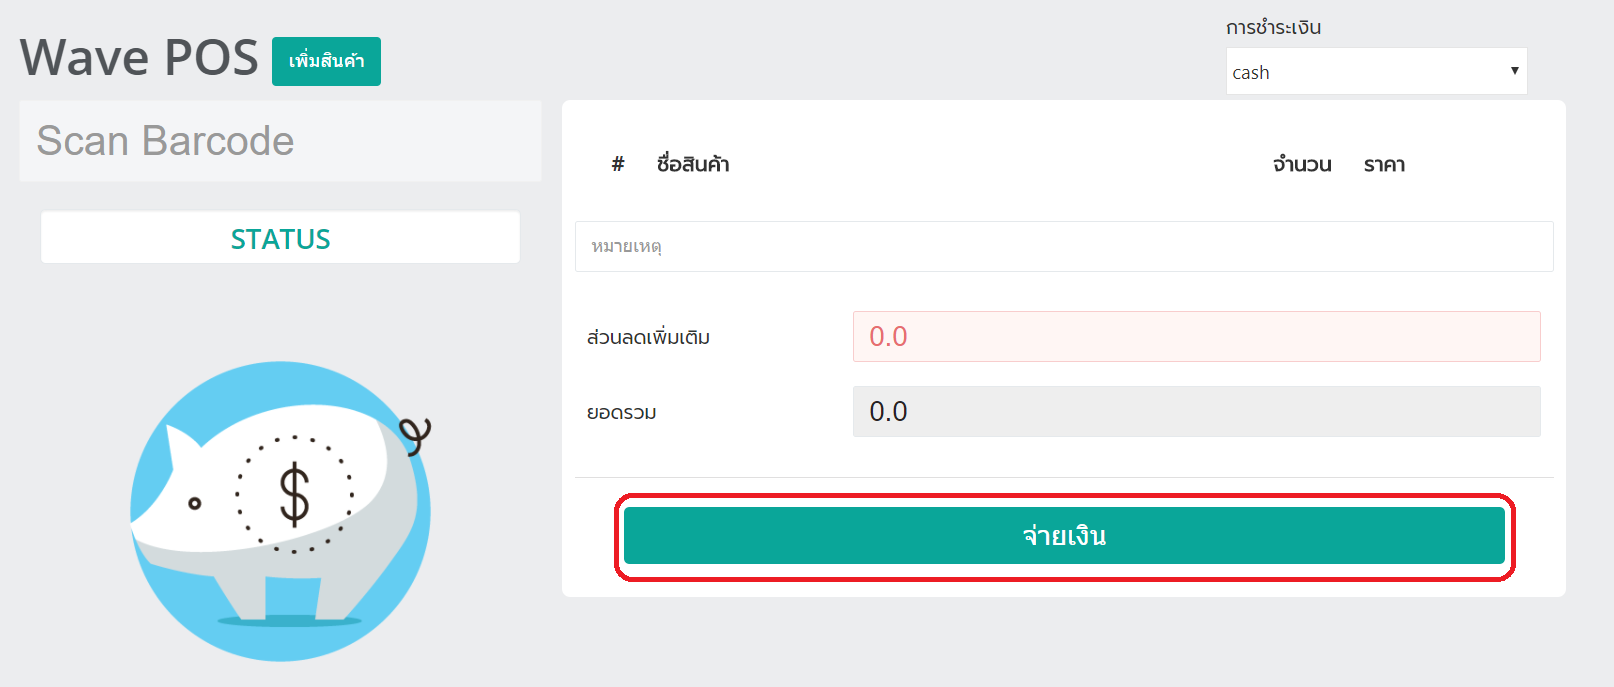
Task: Open the payment method dropdown showing cash
Action: pyautogui.click(x=1376, y=71)
